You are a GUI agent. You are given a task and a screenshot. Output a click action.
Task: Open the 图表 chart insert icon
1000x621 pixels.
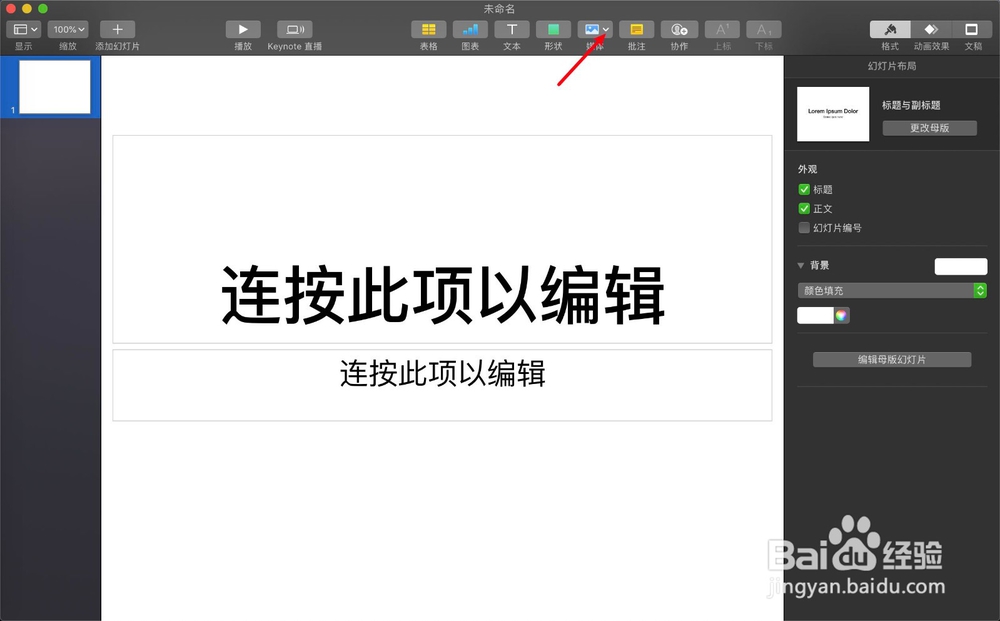pos(470,30)
